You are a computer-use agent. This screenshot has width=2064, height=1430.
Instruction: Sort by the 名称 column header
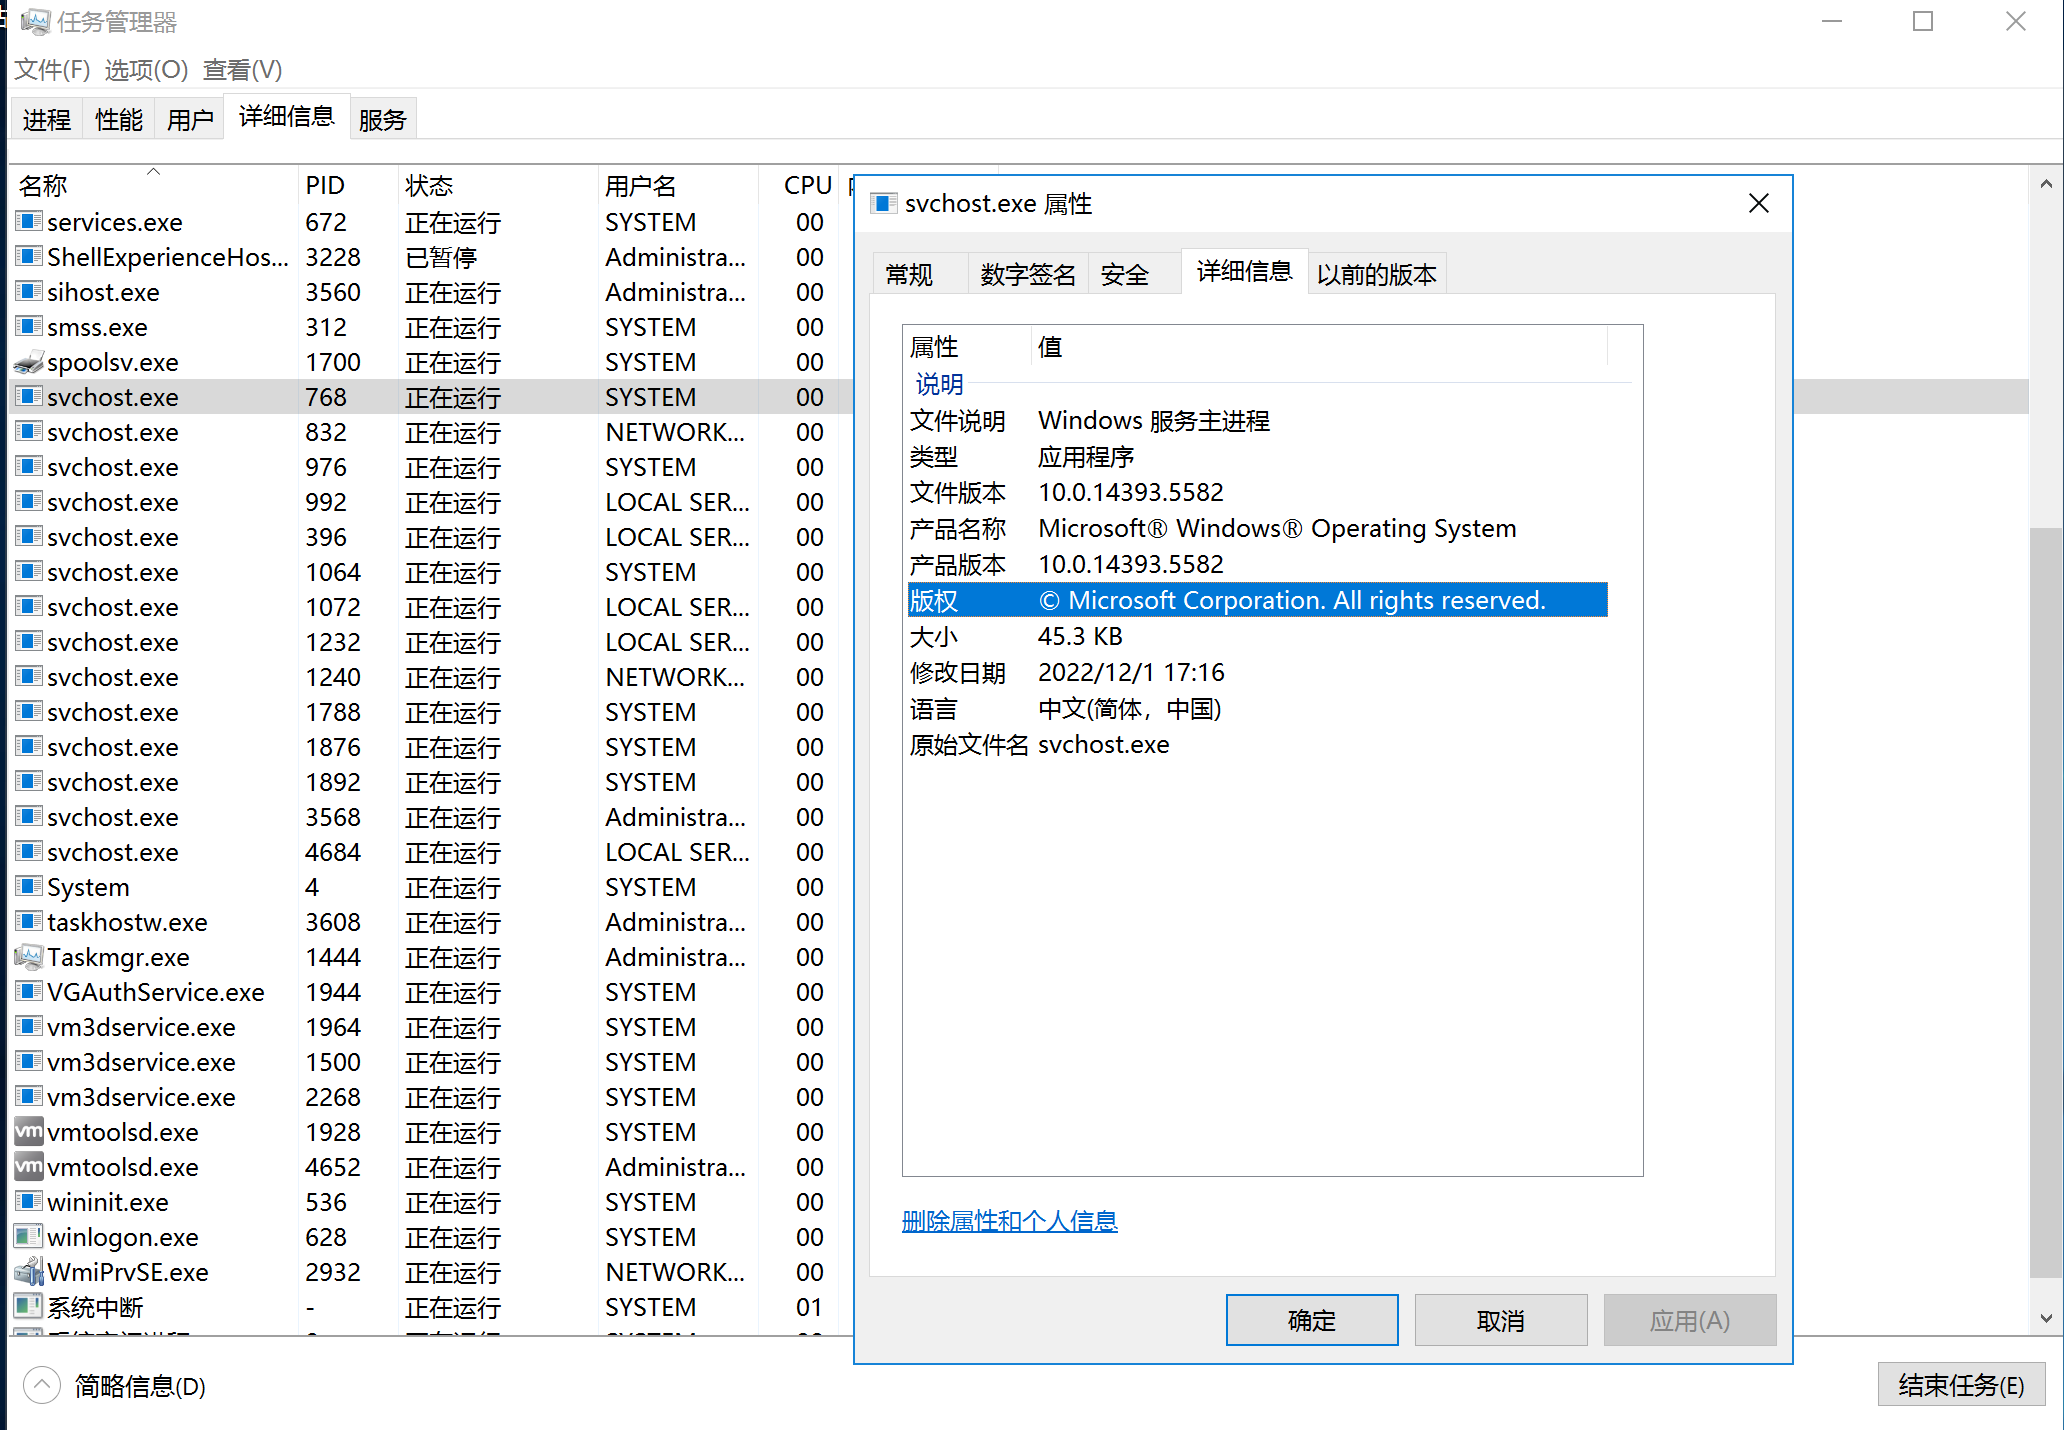(44, 186)
